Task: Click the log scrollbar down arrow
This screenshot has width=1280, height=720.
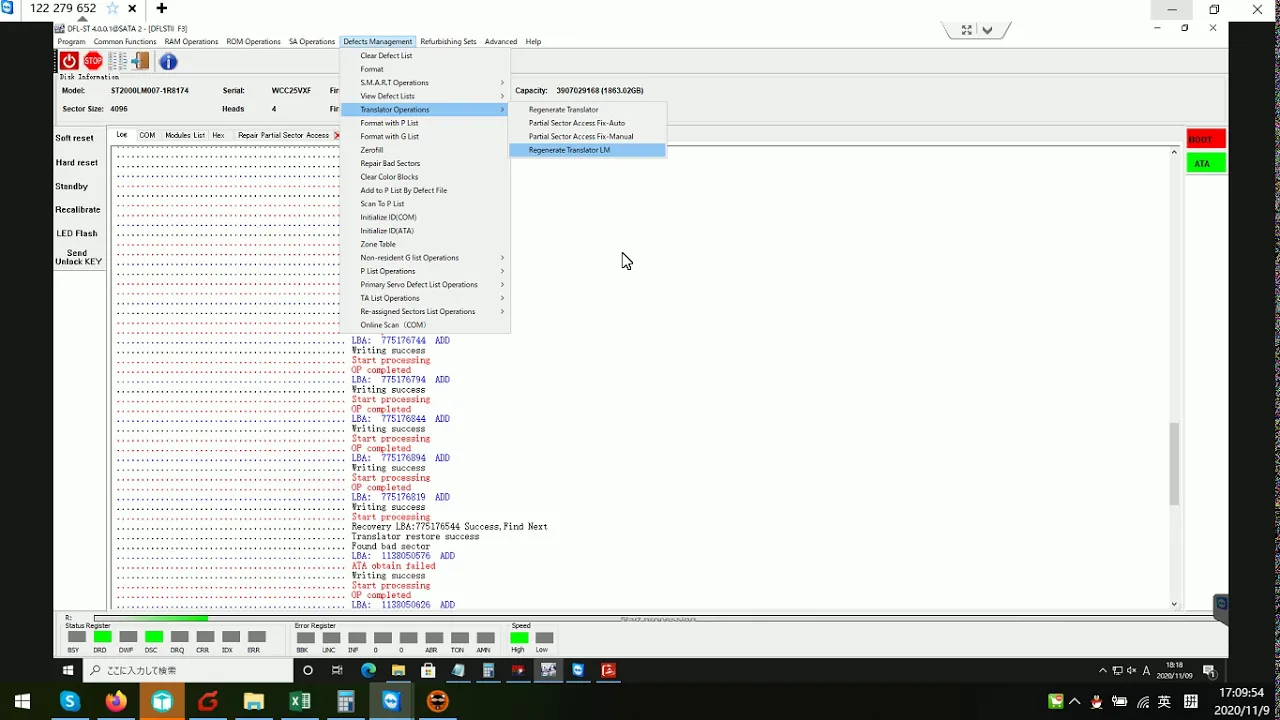Action: click(1174, 604)
